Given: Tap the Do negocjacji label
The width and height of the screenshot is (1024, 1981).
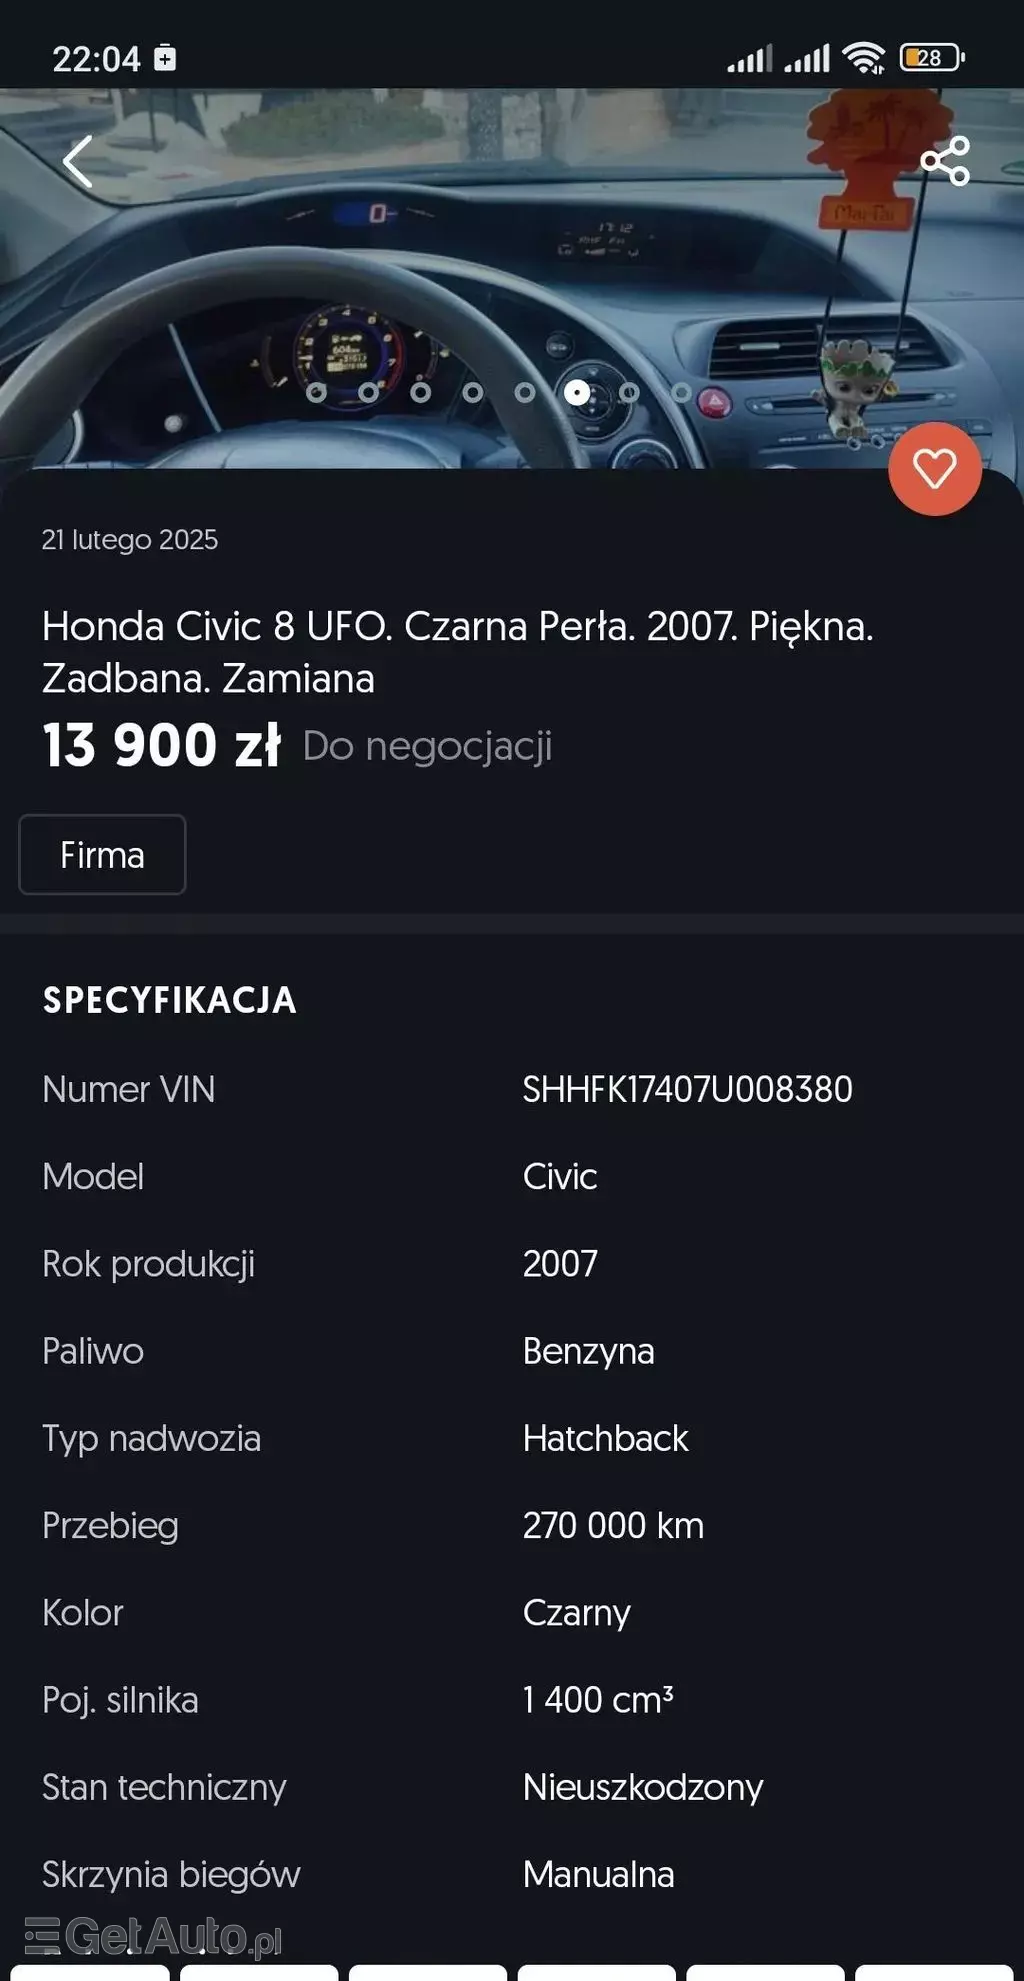Looking at the screenshot, I should (427, 746).
